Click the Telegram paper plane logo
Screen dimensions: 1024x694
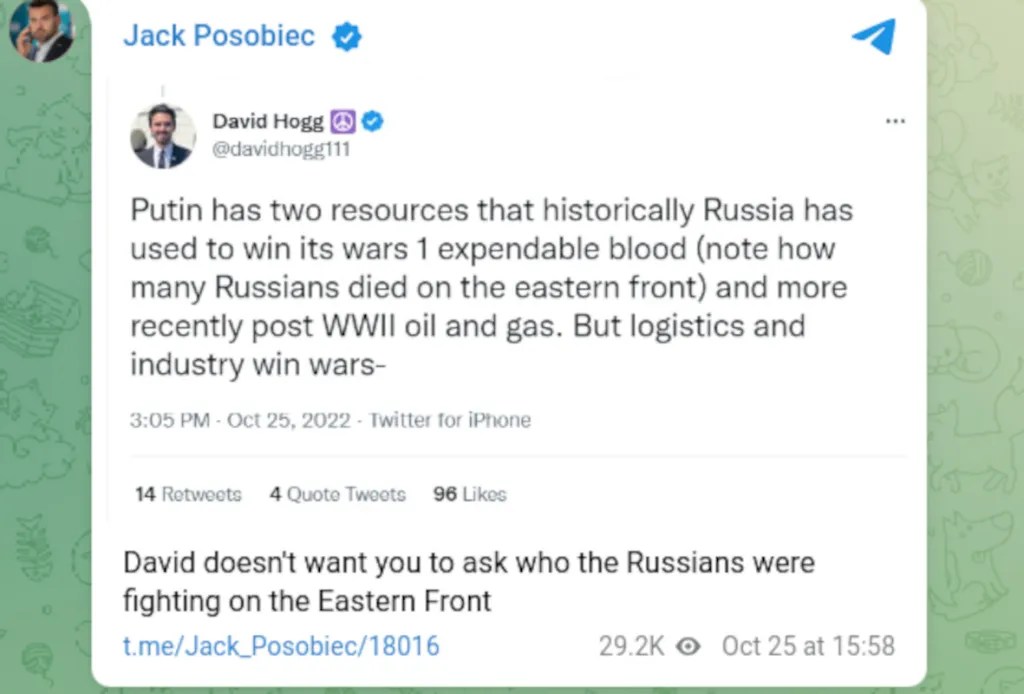873,37
